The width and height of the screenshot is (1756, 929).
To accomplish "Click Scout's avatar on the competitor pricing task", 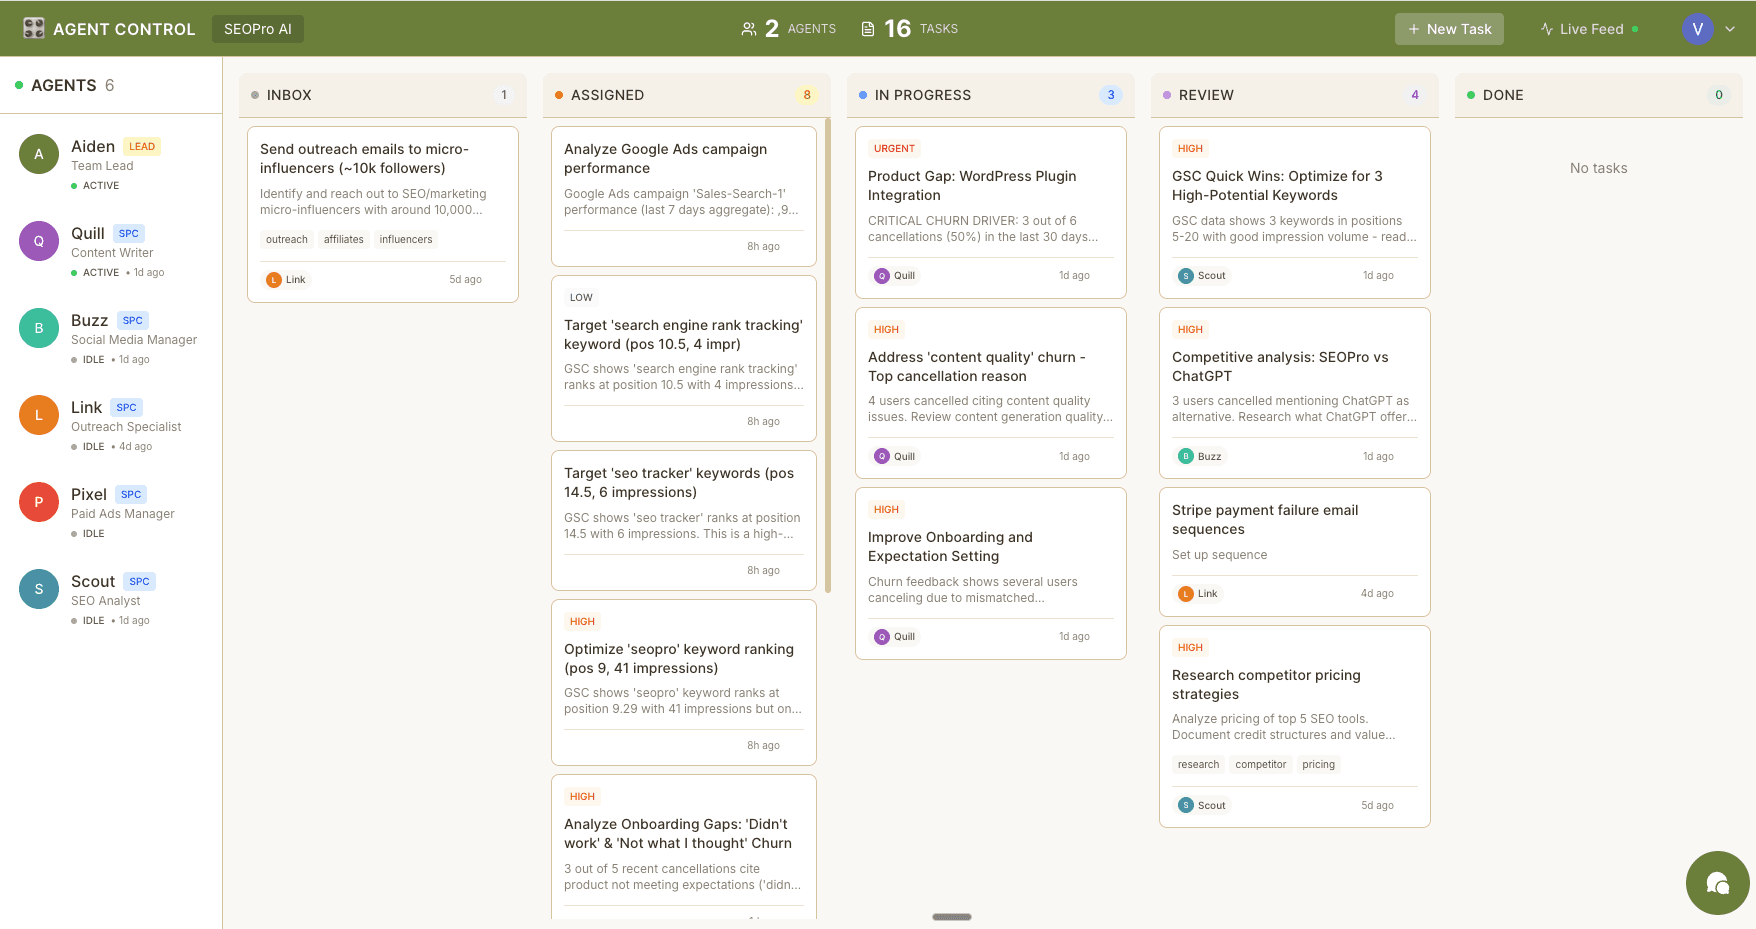I will (1186, 804).
